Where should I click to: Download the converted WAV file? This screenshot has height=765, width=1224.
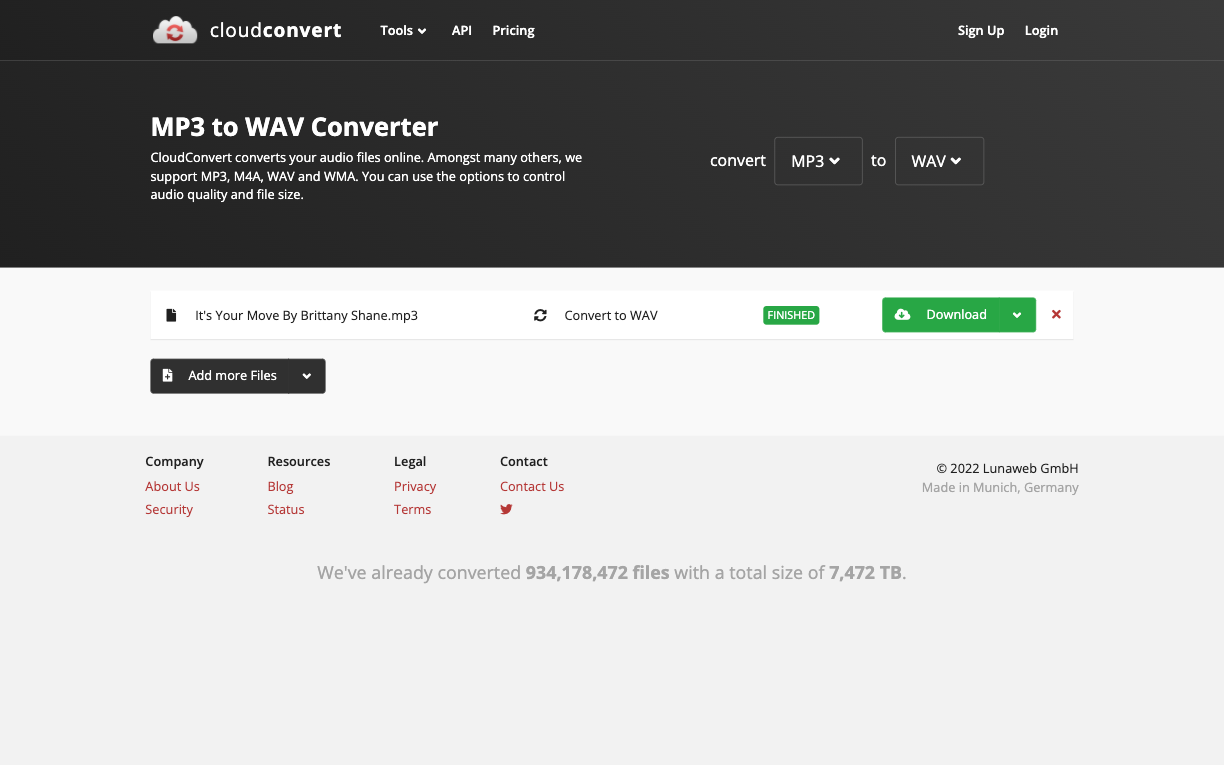[x=940, y=315]
